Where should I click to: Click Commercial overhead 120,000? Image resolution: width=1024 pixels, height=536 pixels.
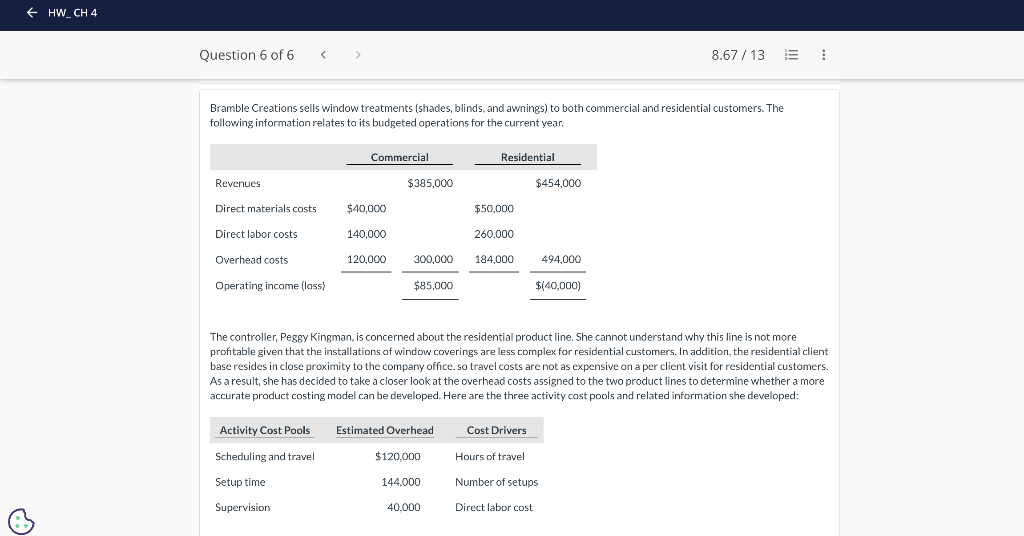[x=366, y=260]
